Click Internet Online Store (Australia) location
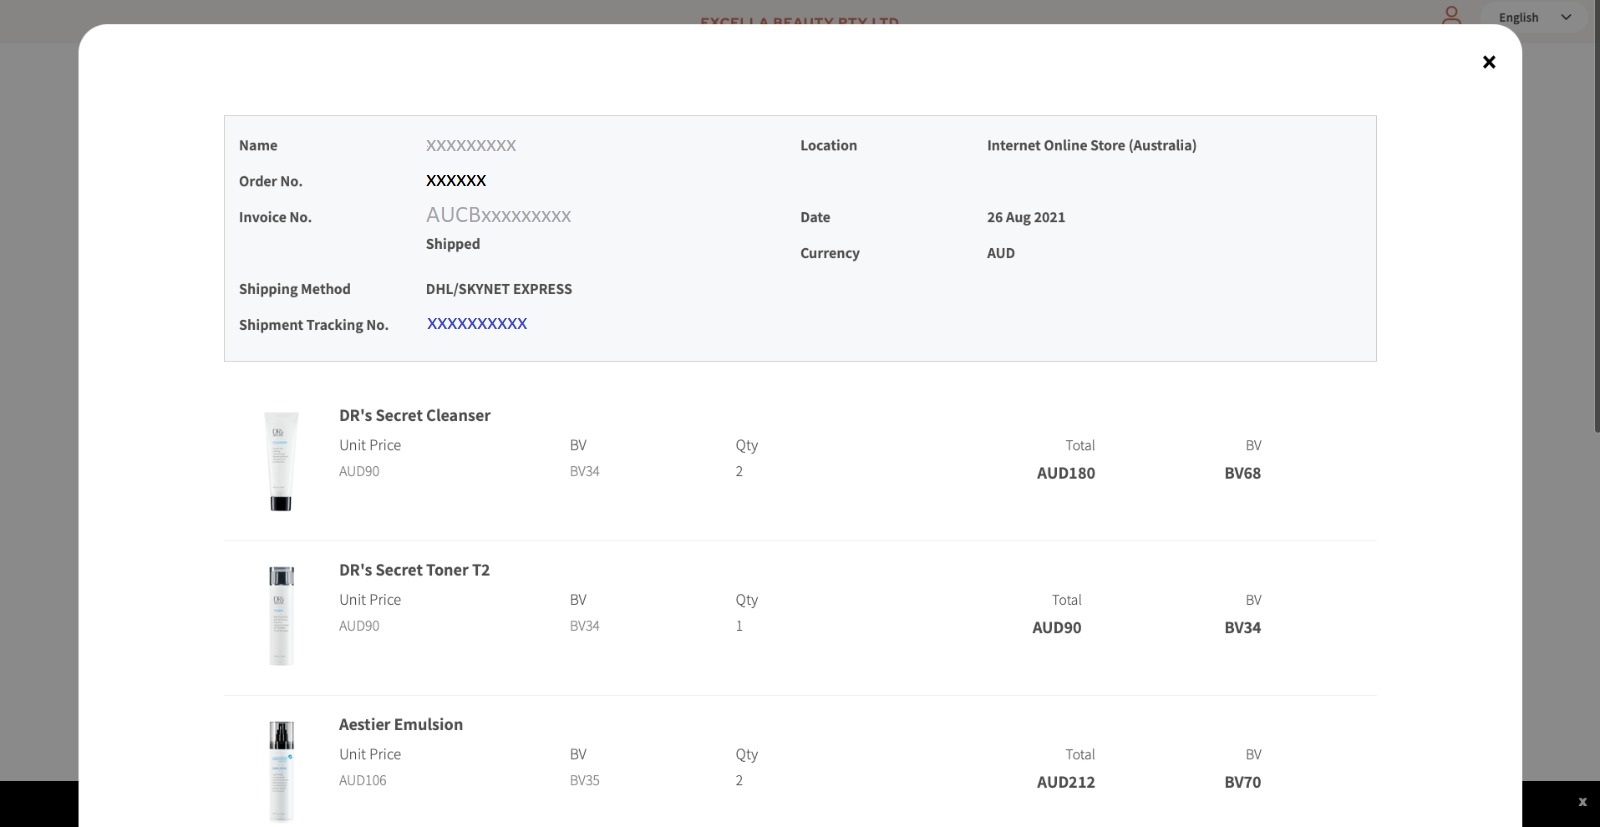1600x827 pixels. (1091, 145)
